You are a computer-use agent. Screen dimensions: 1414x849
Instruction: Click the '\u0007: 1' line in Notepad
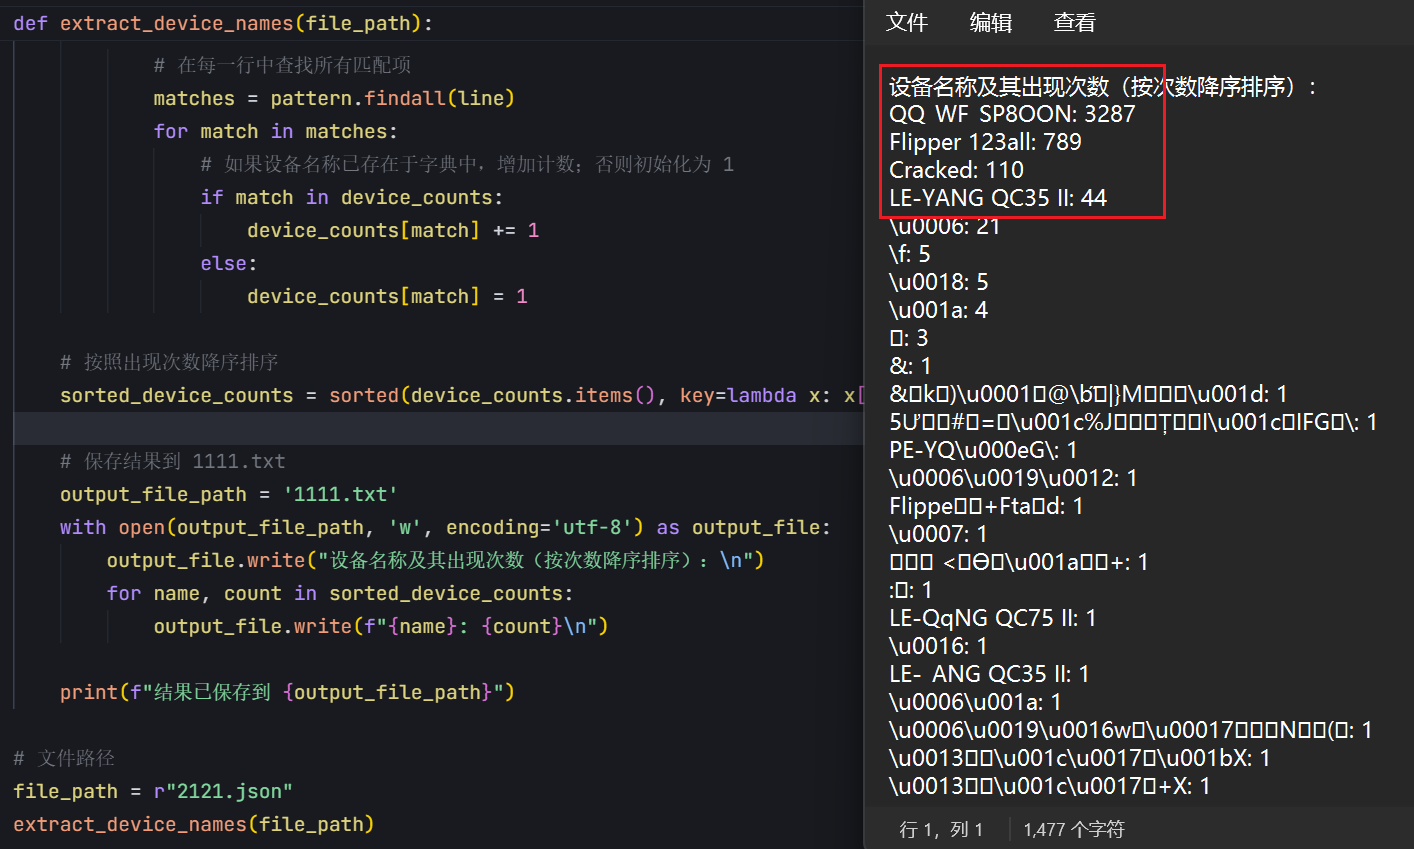tap(938, 534)
